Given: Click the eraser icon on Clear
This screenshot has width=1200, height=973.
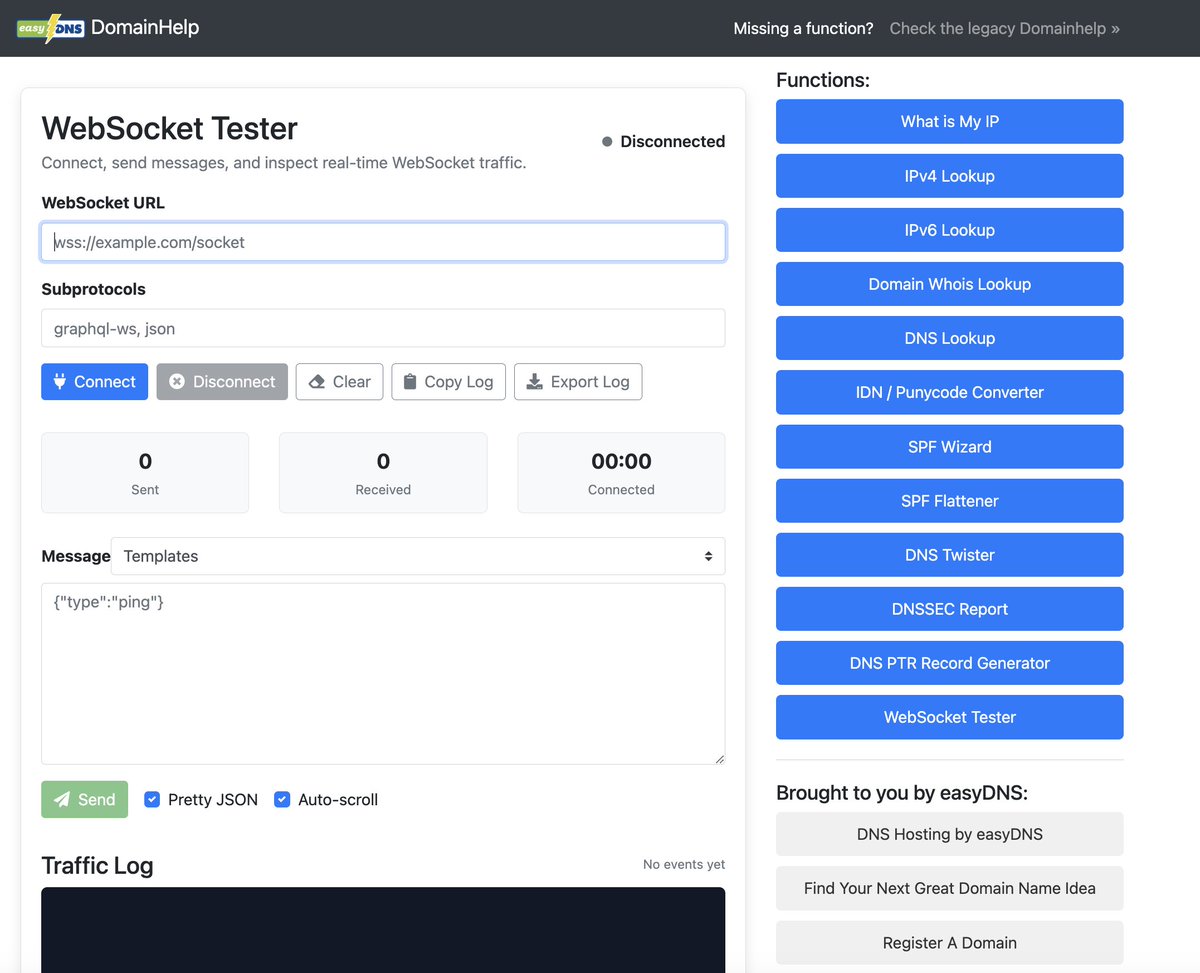Looking at the screenshot, I should click(317, 381).
